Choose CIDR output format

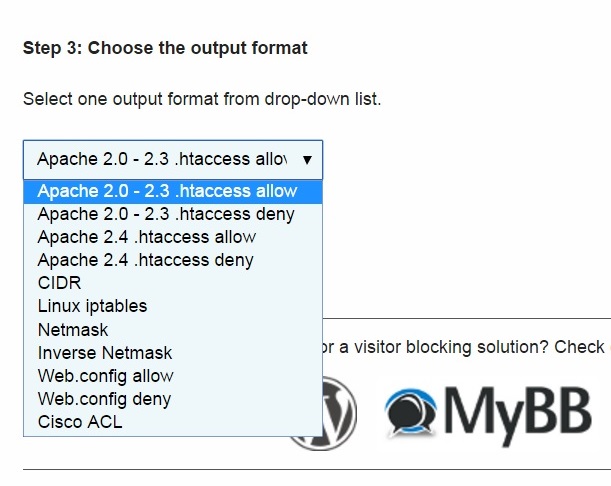pos(59,283)
